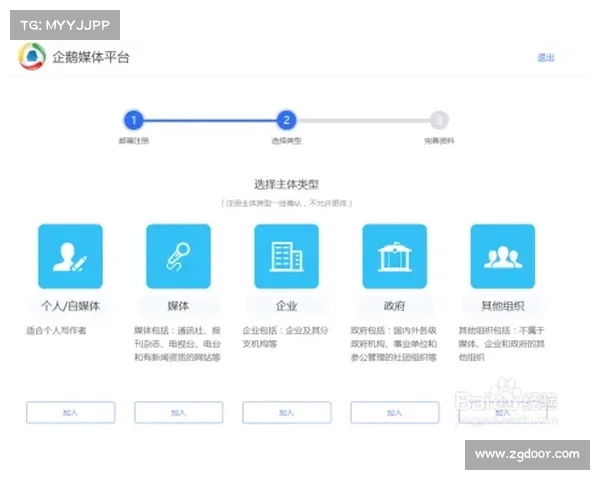Click 加入 button under 其他组织

tap(503, 412)
